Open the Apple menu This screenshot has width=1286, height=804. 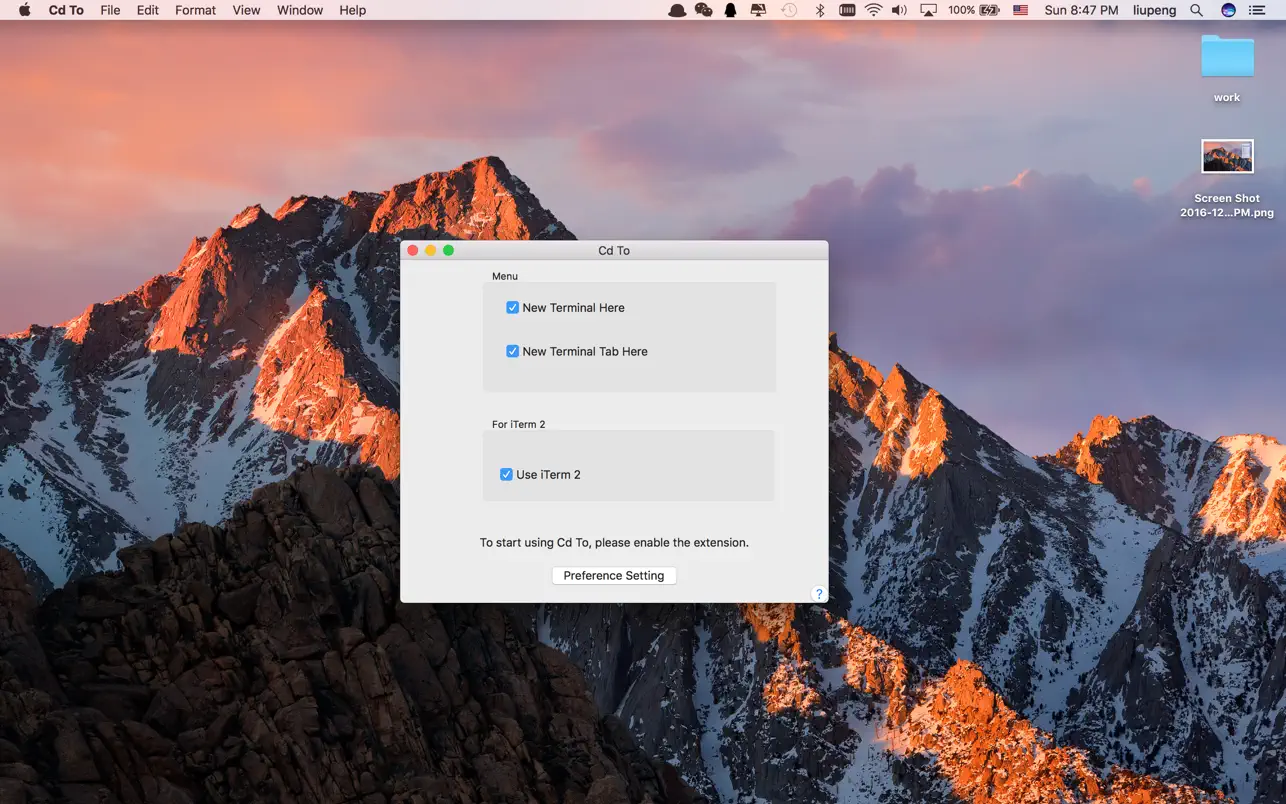point(25,10)
